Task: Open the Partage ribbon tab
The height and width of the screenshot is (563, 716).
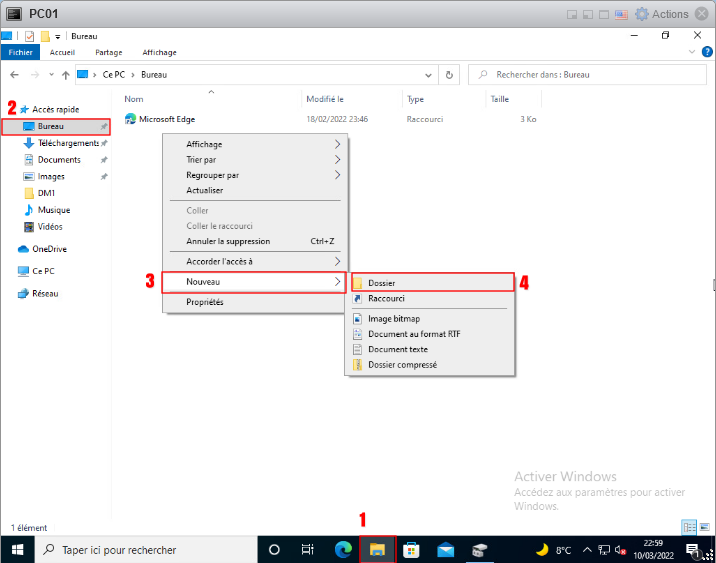Action: pyautogui.click(x=108, y=53)
